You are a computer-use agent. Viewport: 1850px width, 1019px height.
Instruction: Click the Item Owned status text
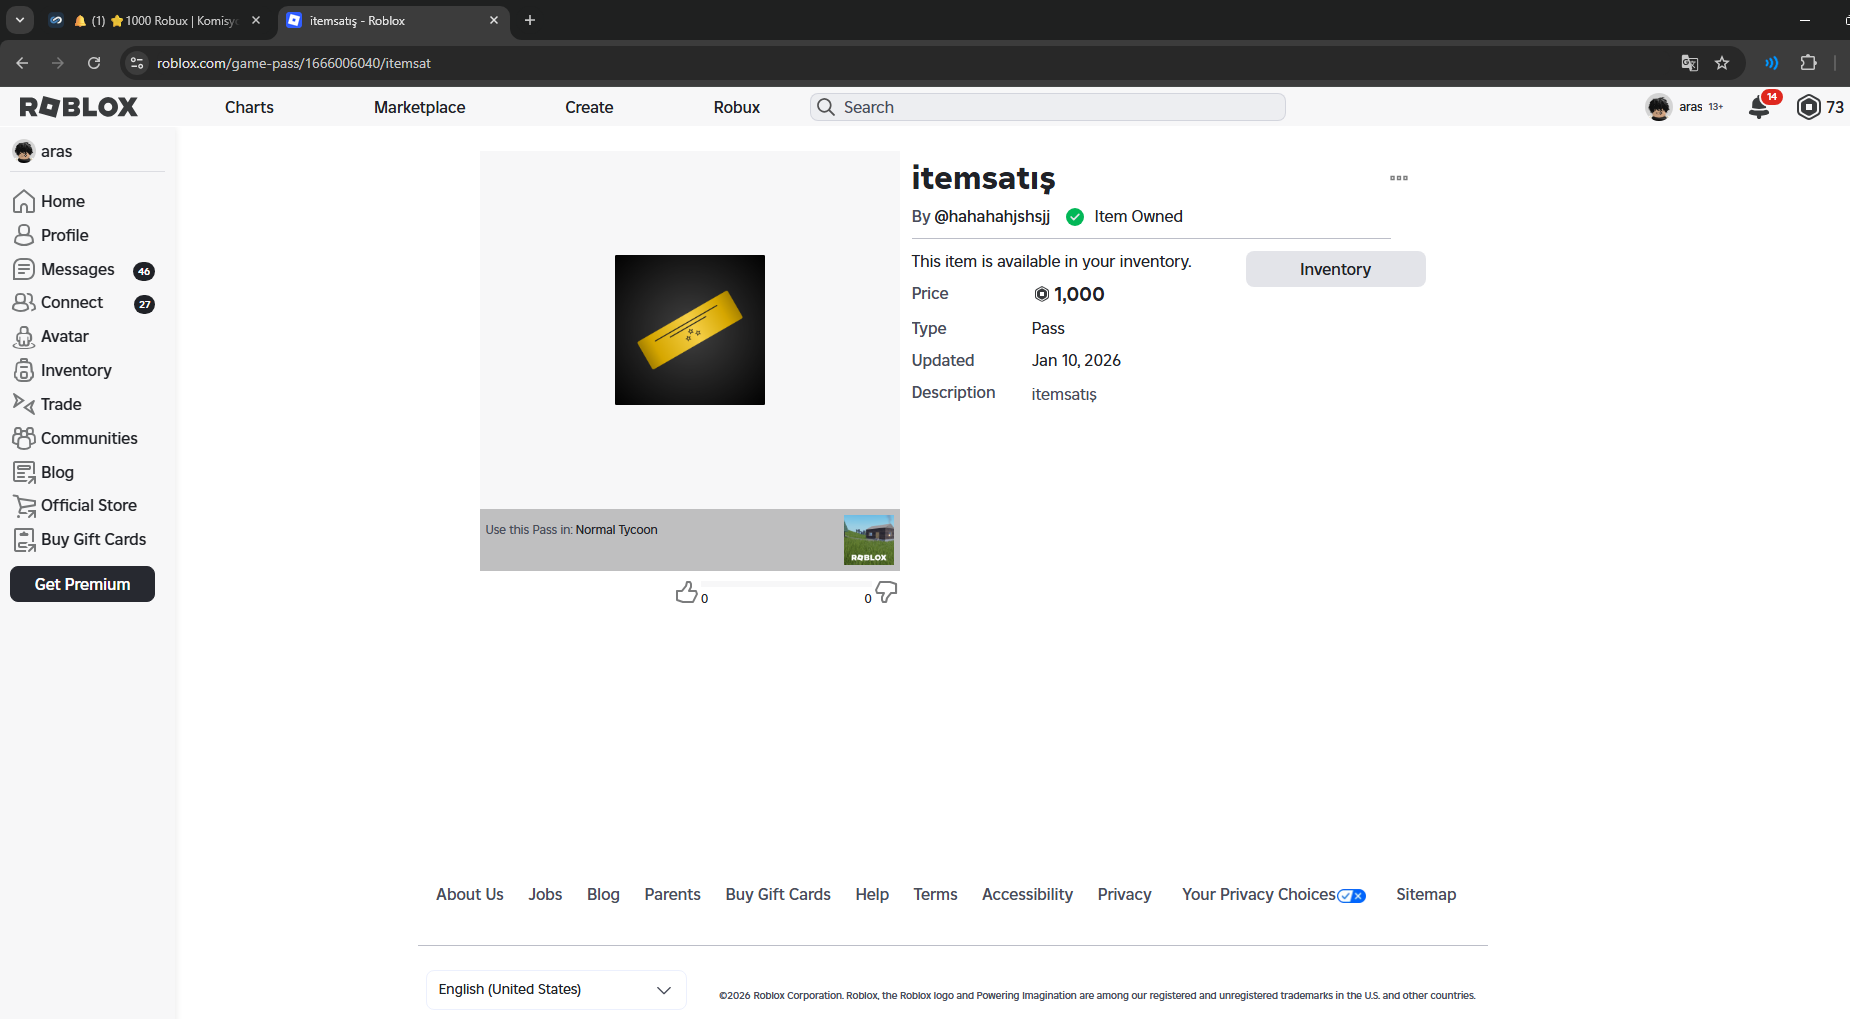[x=1138, y=217]
